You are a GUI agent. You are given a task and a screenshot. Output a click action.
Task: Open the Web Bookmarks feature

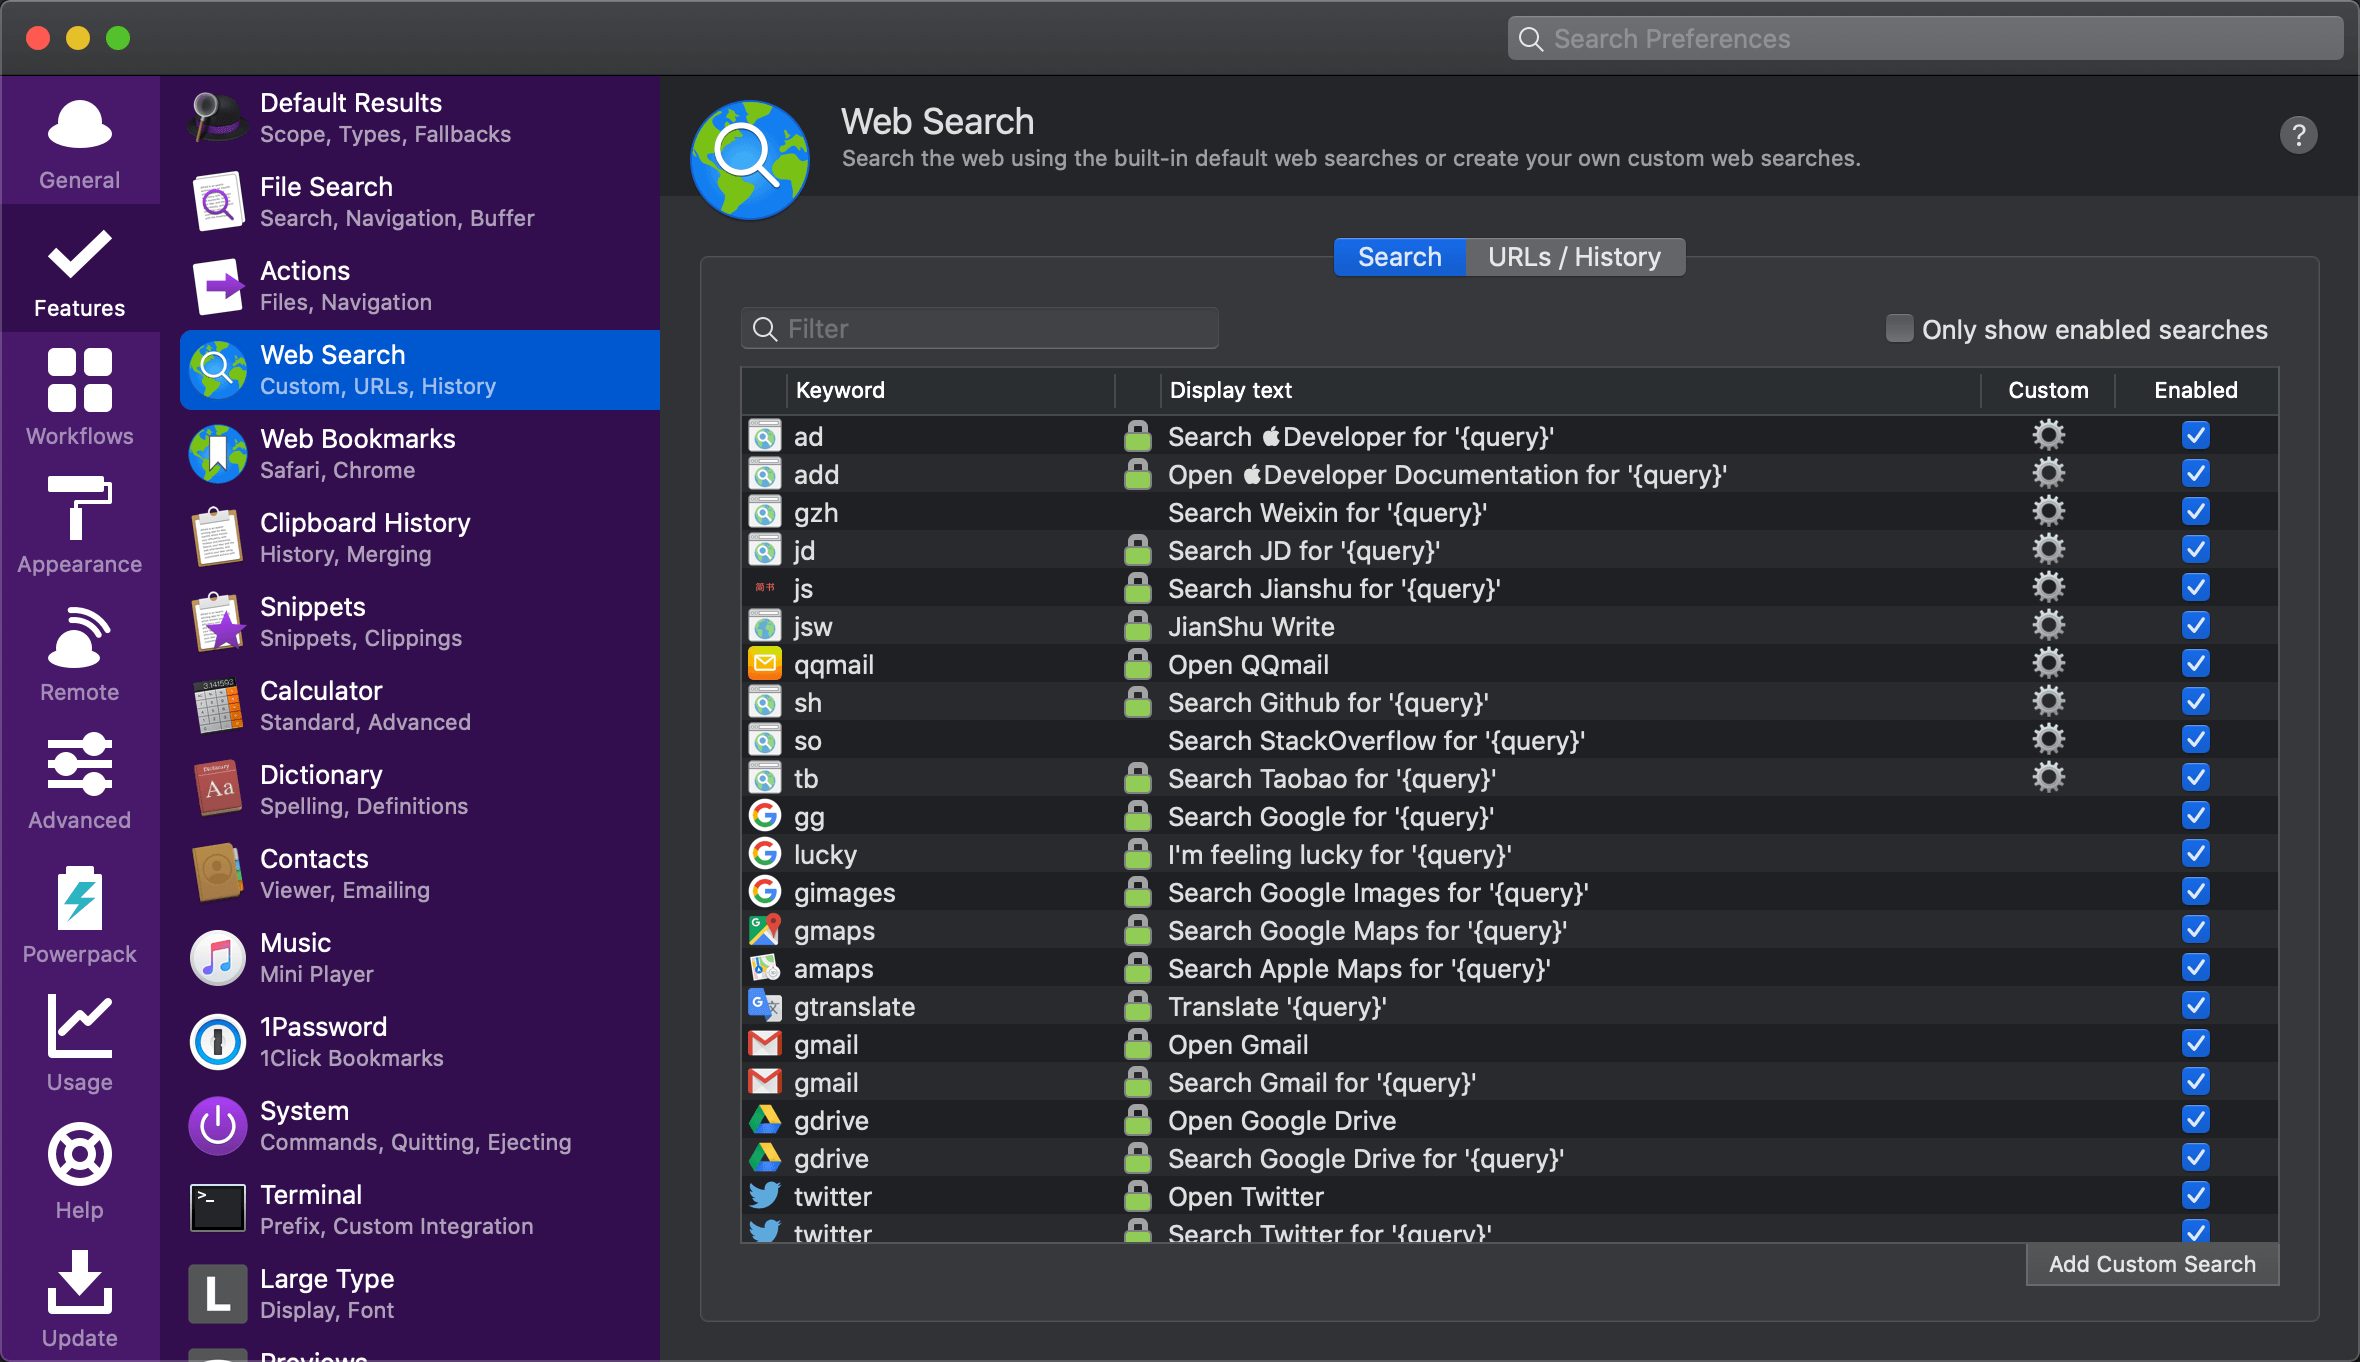point(420,454)
